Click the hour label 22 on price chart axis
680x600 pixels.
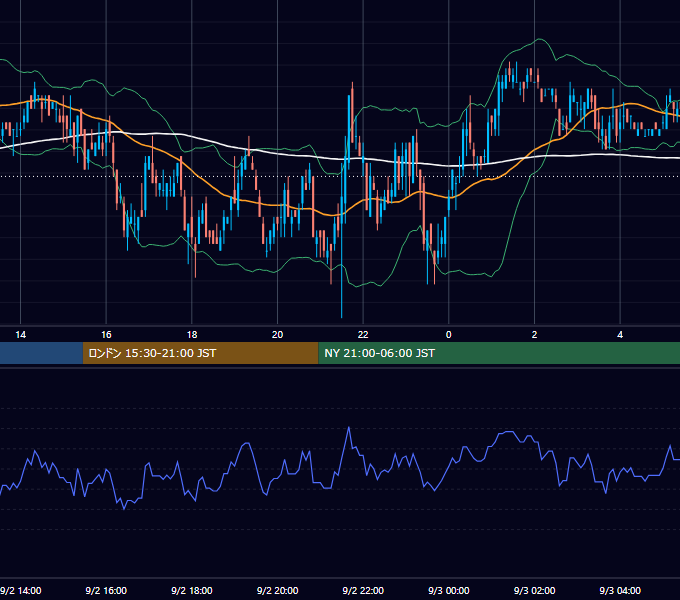click(363, 335)
